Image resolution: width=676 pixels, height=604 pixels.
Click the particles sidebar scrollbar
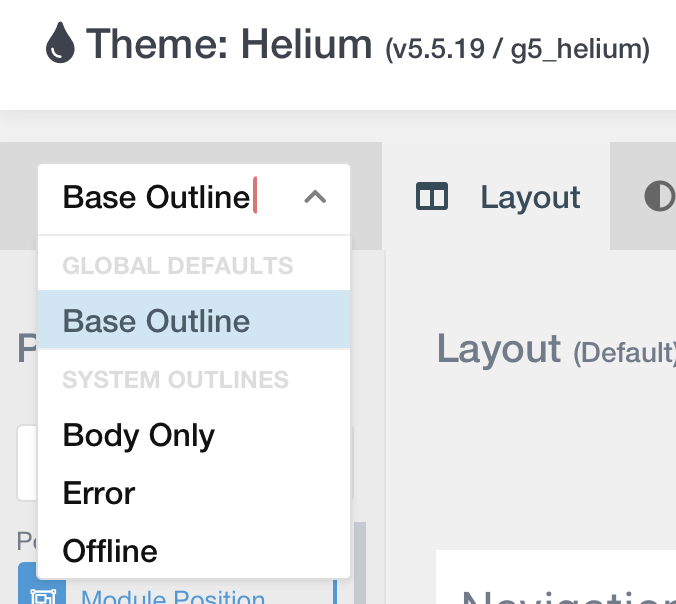click(x=360, y=563)
